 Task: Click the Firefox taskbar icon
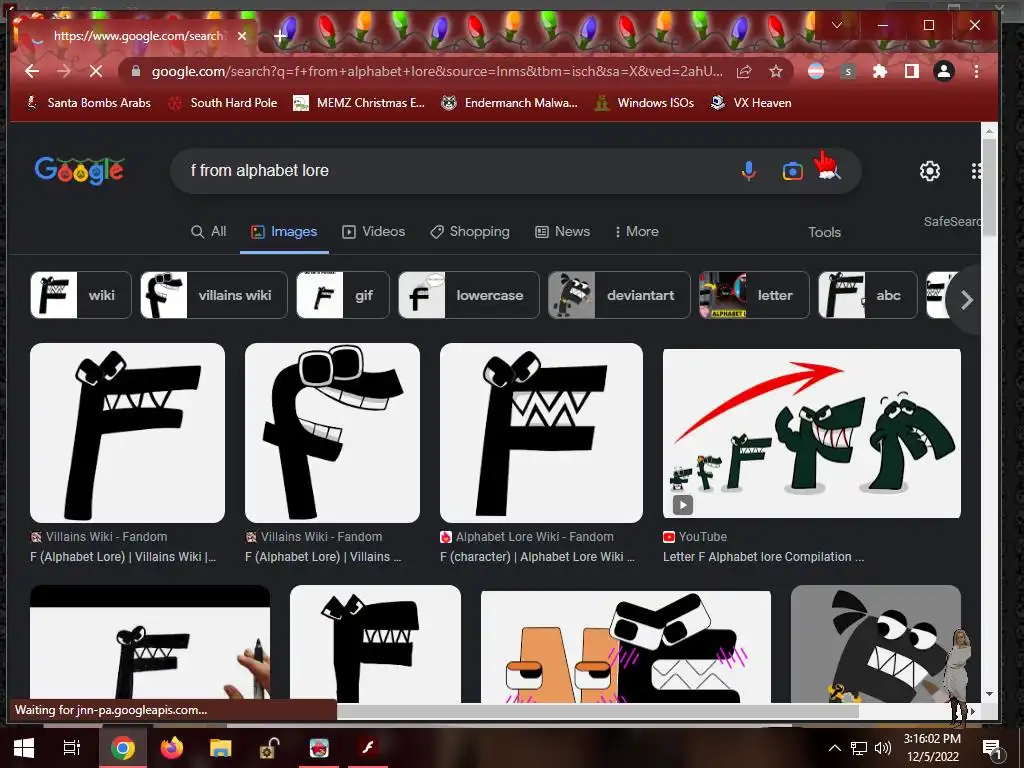[172, 748]
